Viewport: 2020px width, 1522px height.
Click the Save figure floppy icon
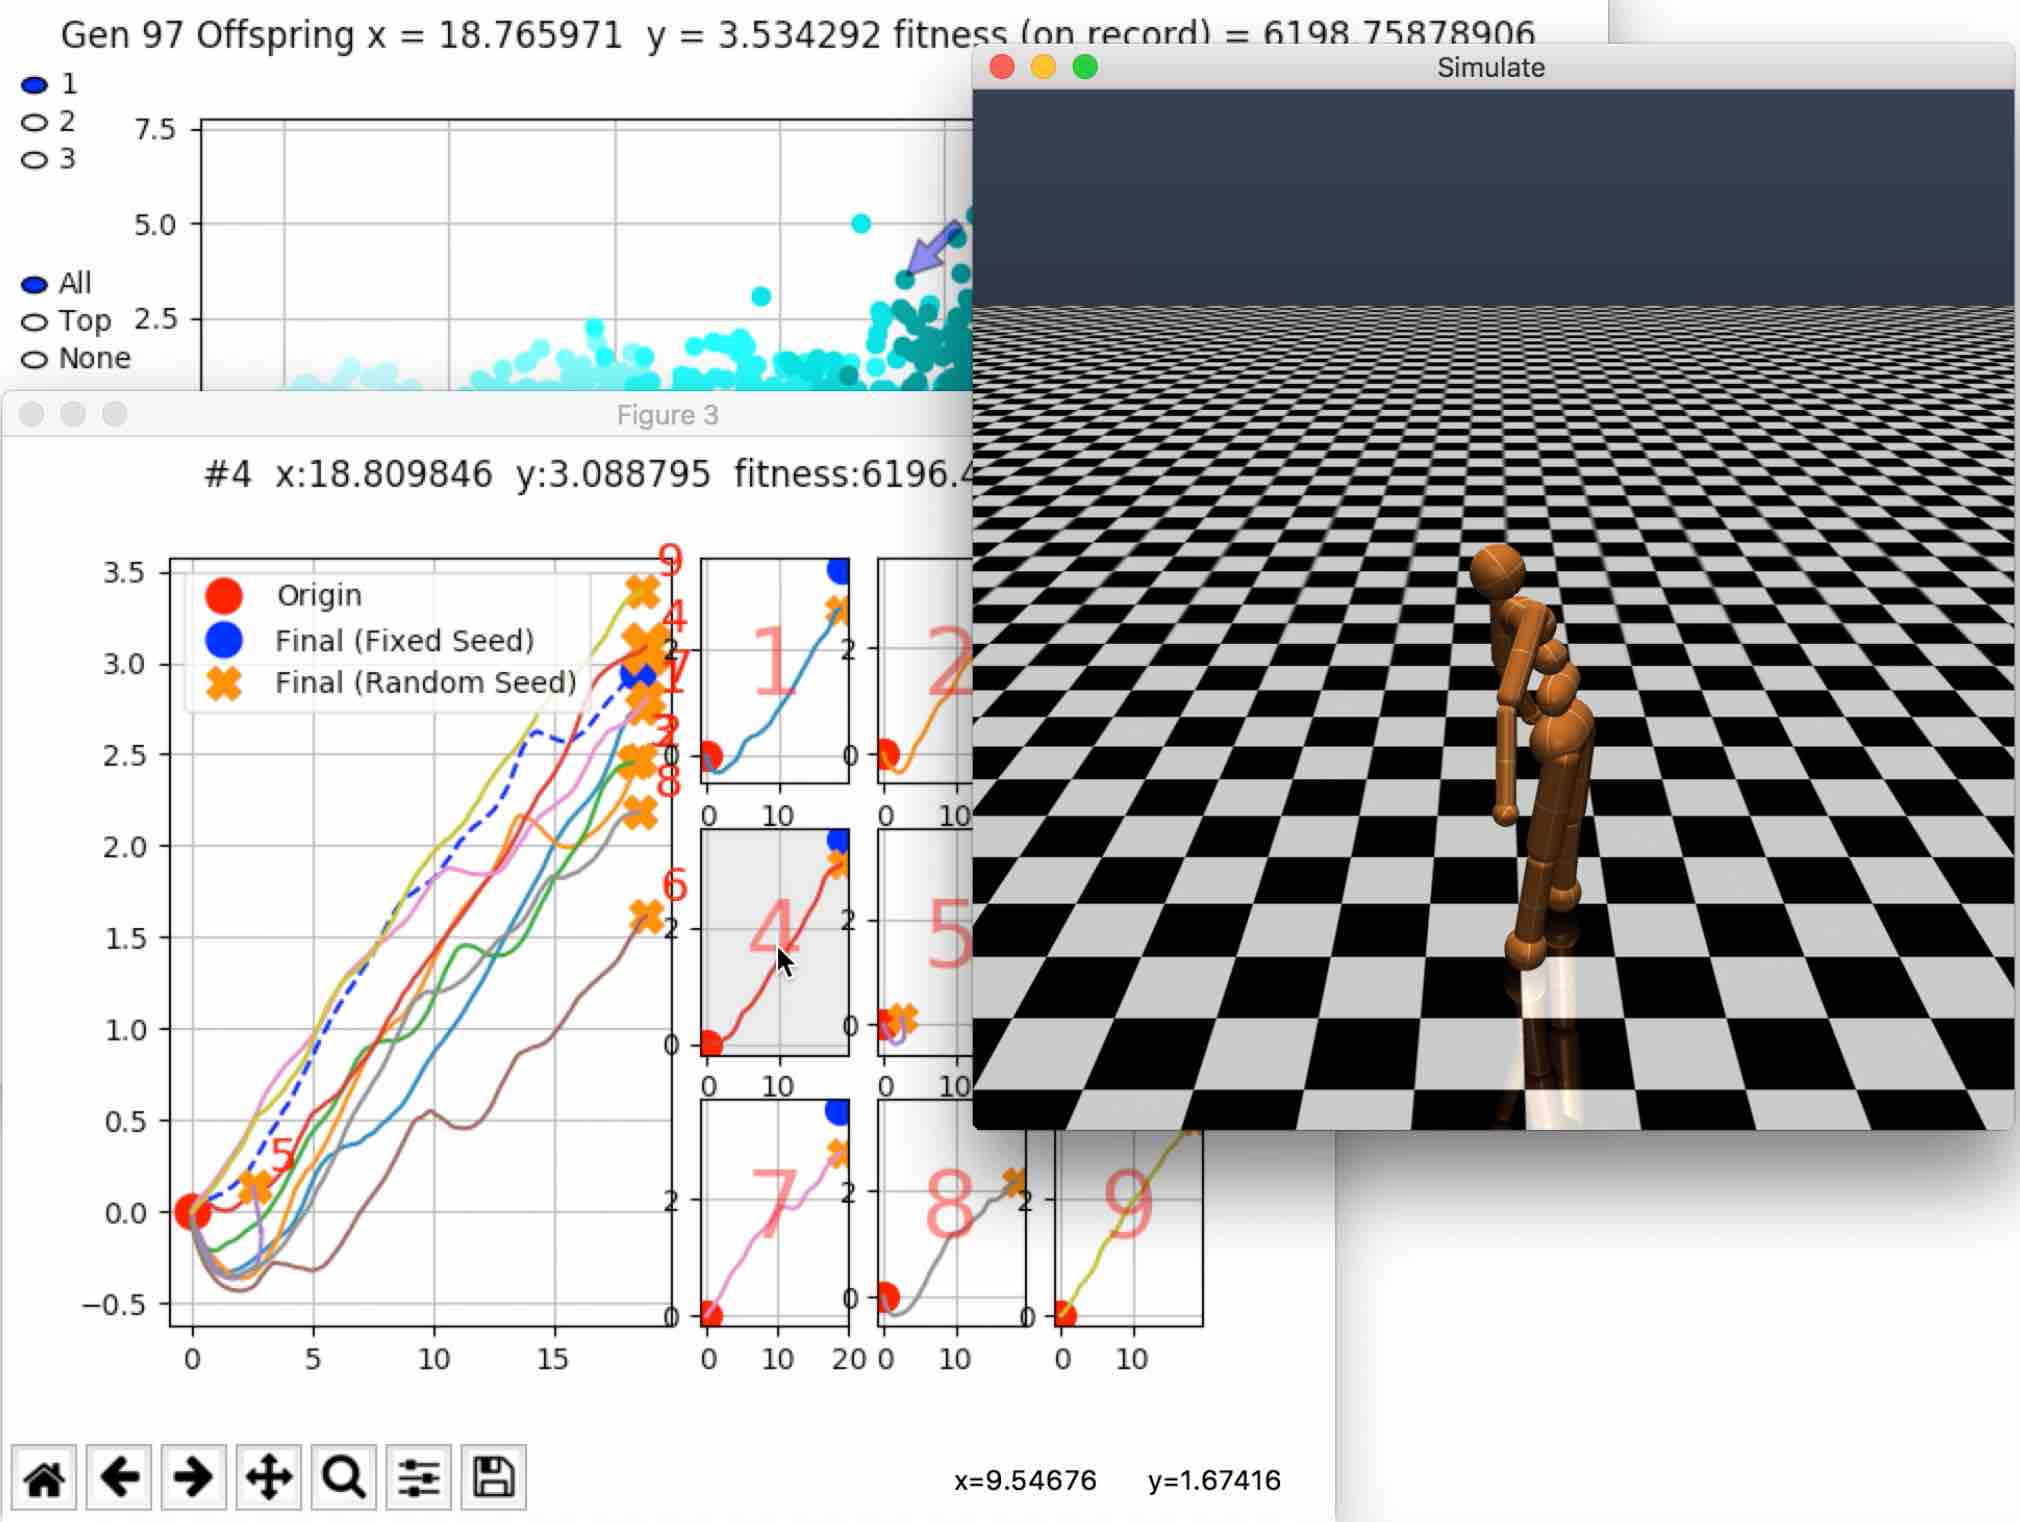click(x=493, y=1477)
